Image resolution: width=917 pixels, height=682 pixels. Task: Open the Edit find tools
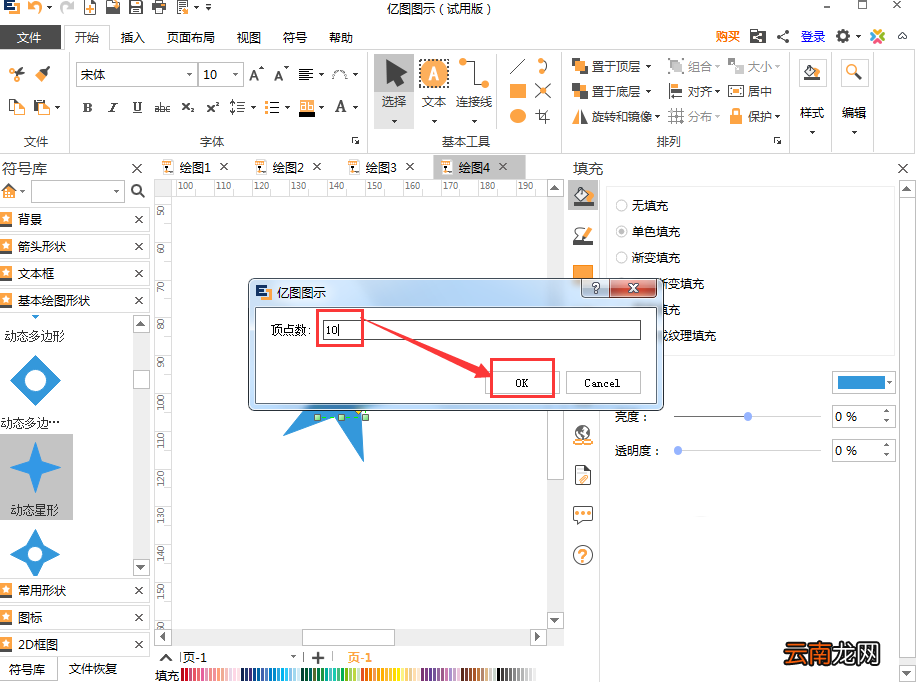pyautogui.click(x=854, y=97)
